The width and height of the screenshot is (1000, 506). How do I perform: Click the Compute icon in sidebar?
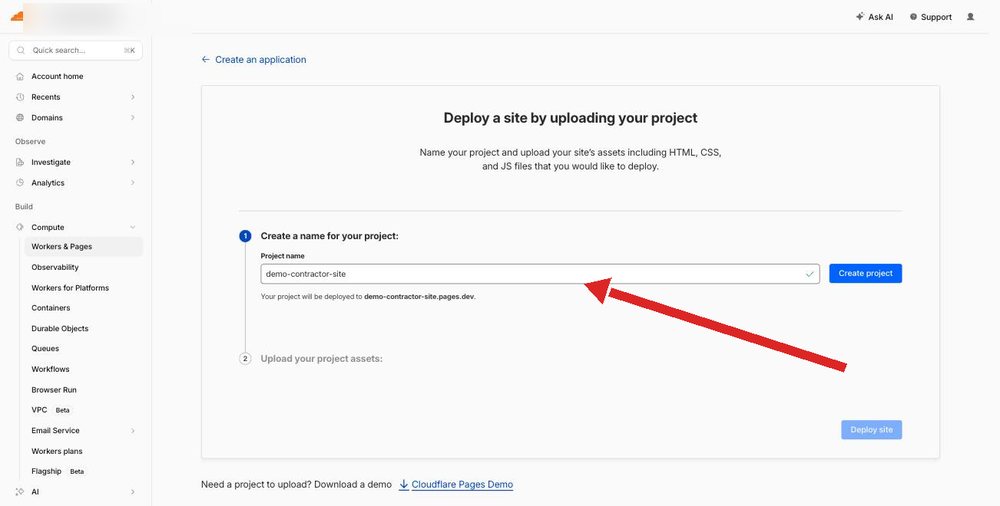pyautogui.click(x=20, y=227)
